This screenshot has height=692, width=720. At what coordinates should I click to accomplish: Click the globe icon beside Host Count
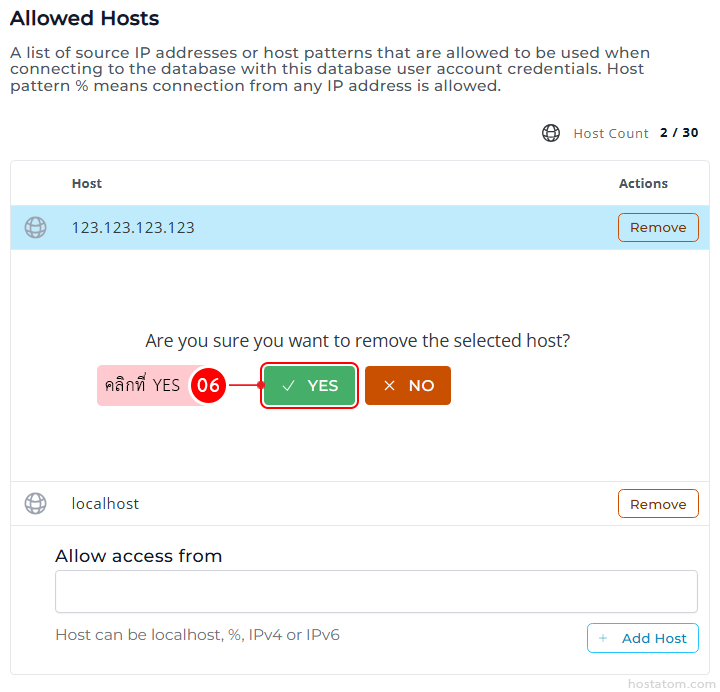point(551,133)
